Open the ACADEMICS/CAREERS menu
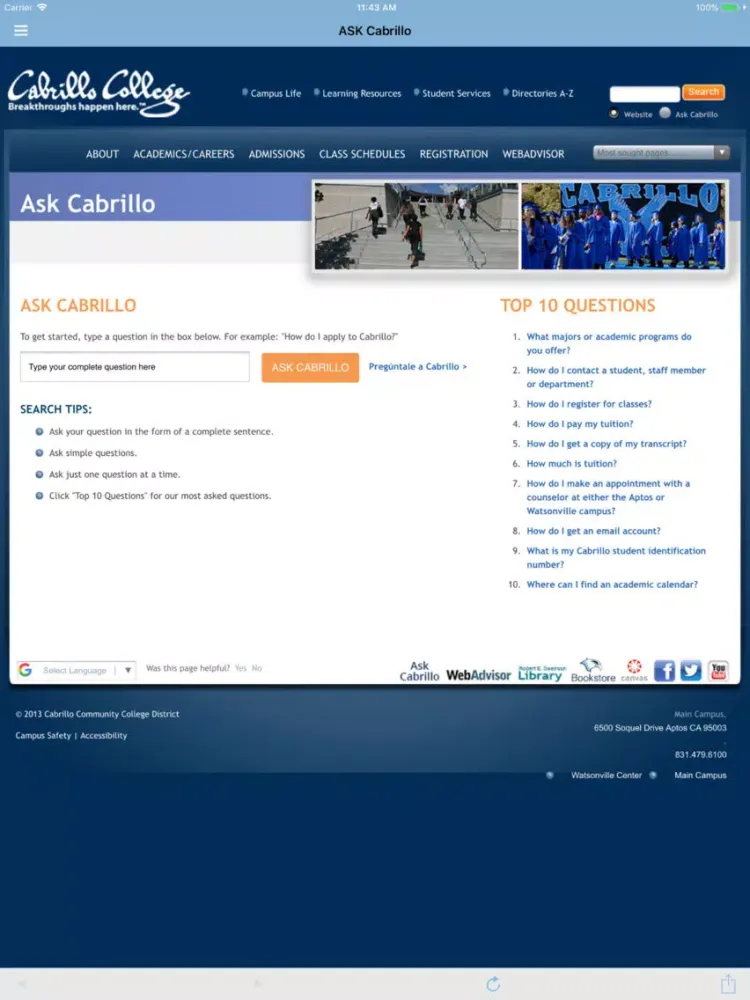 tap(184, 154)
